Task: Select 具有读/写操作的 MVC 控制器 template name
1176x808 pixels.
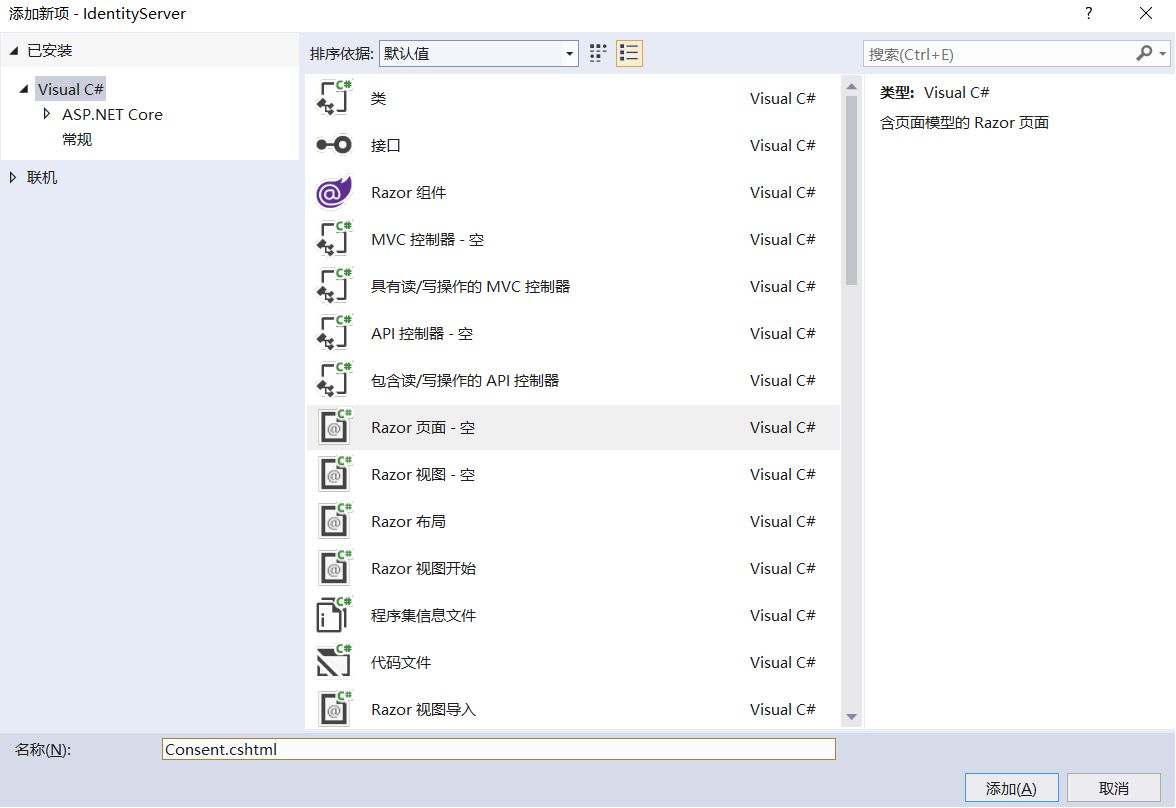Action: (470, 287)
